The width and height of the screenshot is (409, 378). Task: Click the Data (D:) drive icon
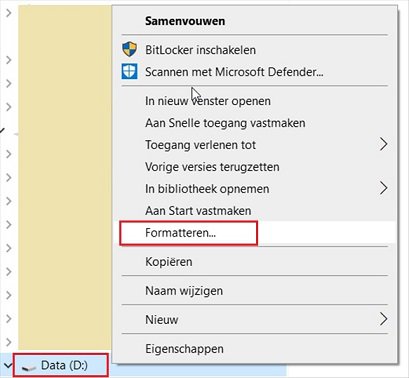tap(29, 367)
